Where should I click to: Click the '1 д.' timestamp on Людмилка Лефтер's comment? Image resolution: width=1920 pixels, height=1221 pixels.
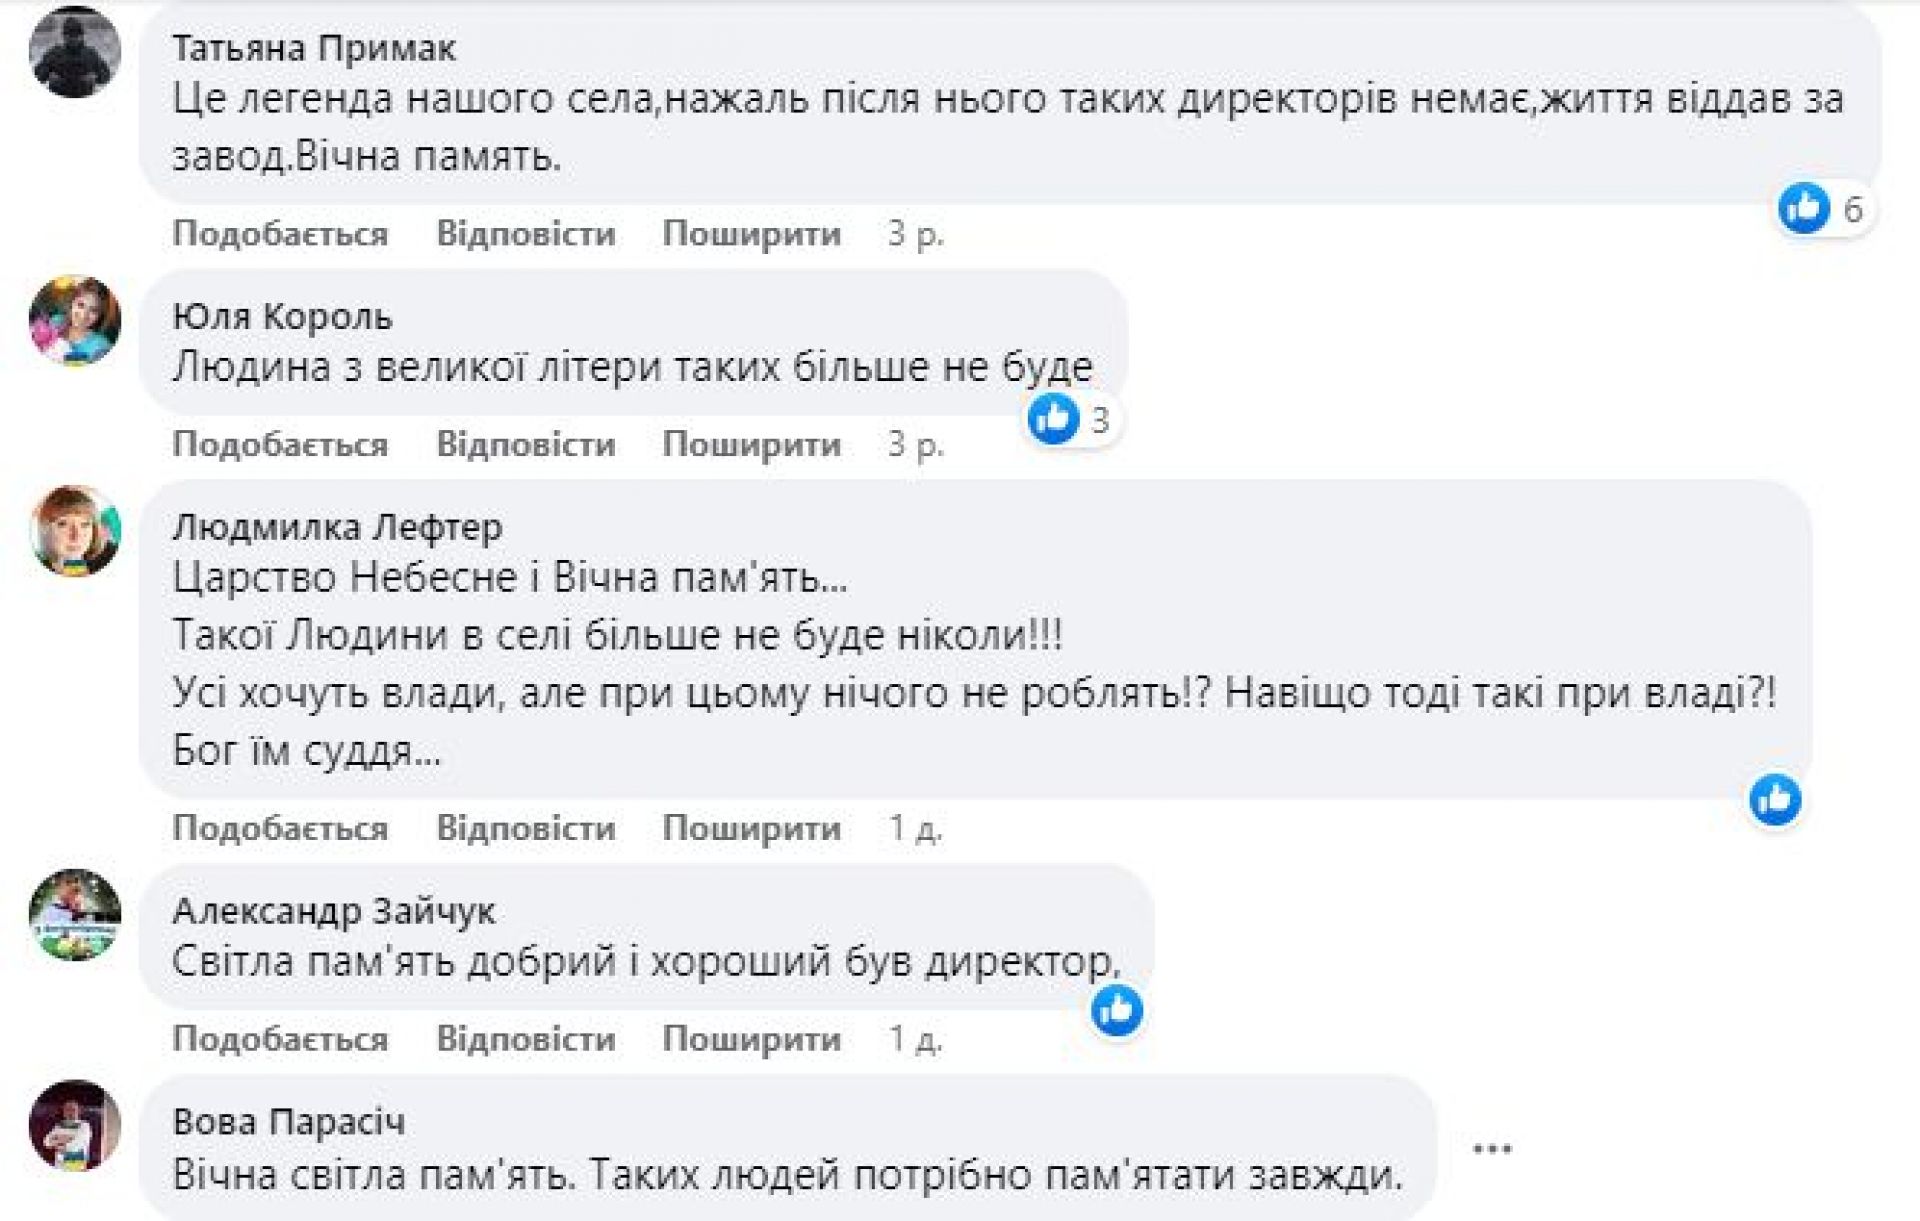[915, 828]
